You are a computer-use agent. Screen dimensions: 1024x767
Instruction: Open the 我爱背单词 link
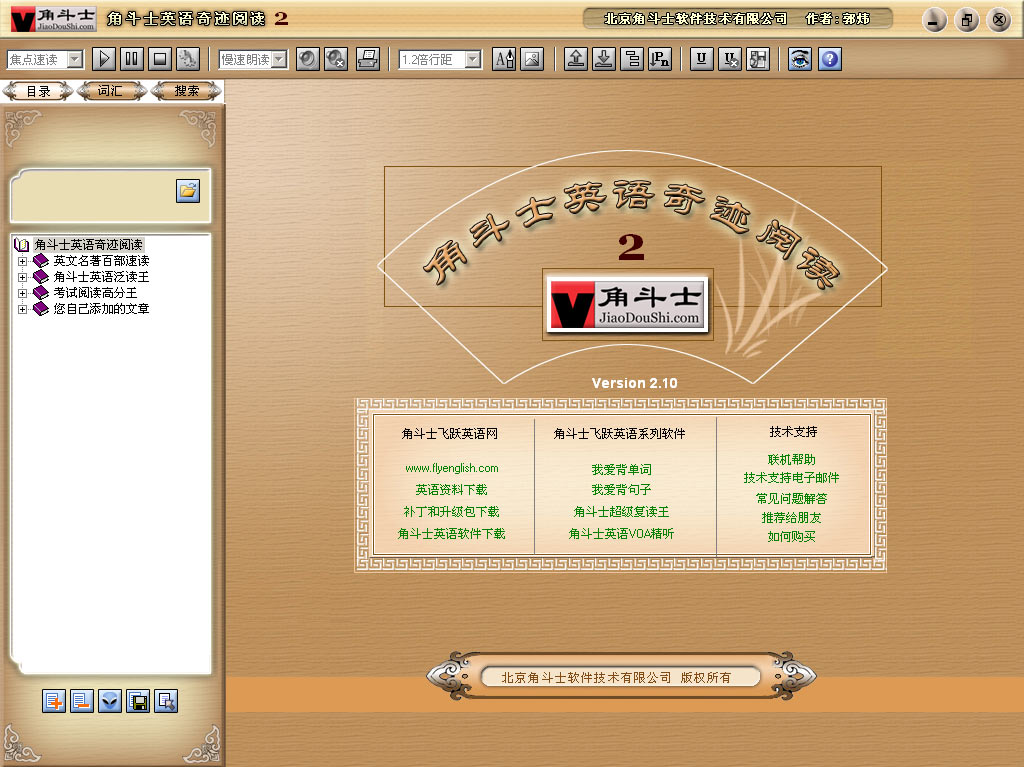click(621, 469)
